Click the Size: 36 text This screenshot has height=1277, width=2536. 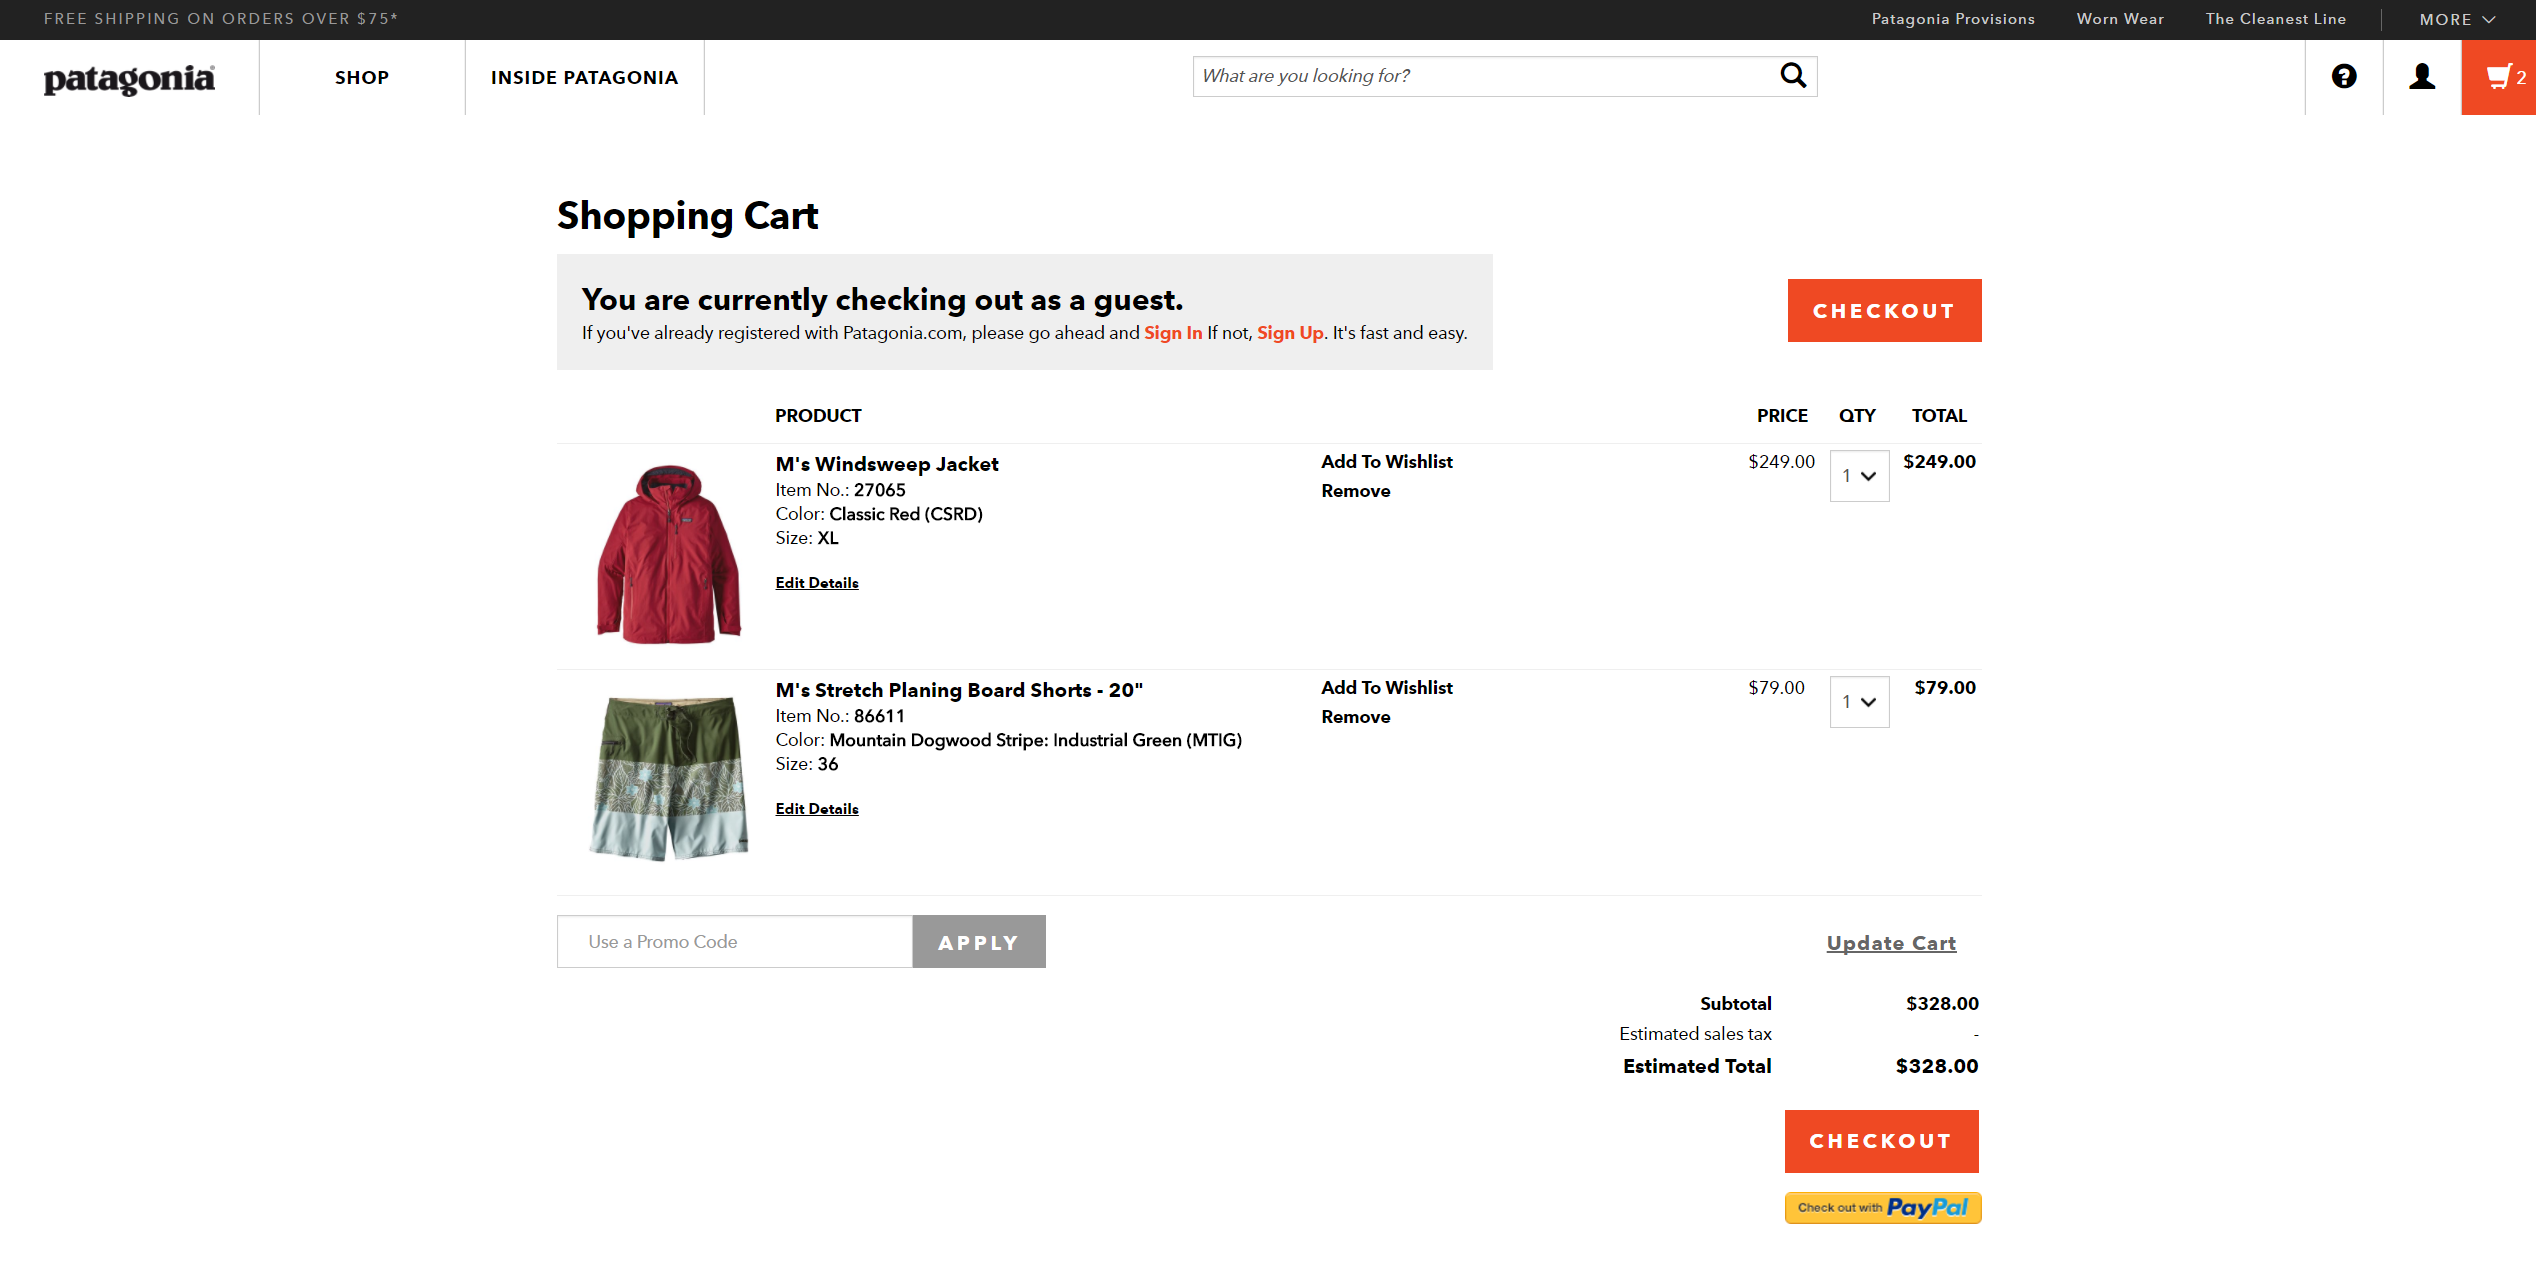click(x=807, y=764)
